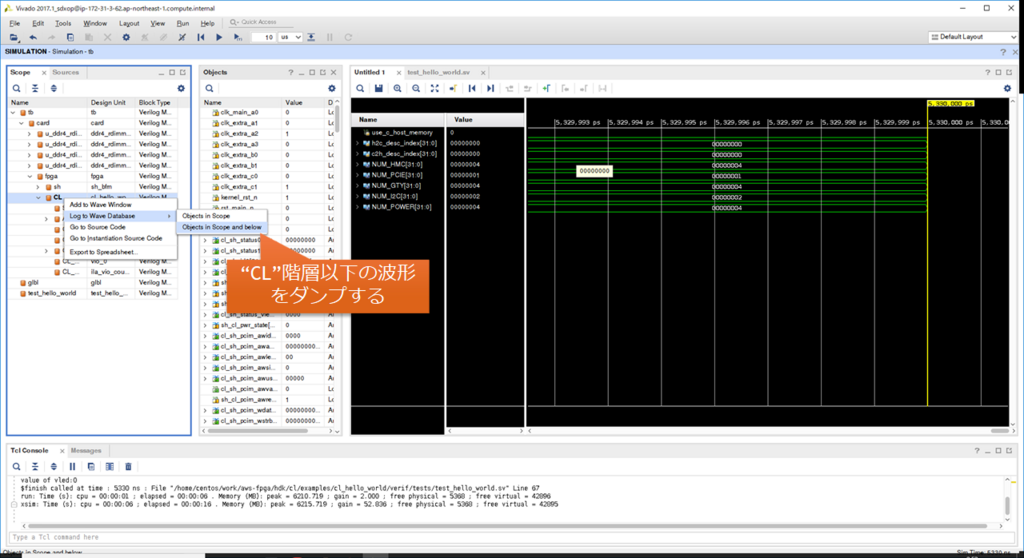Switch to the test_hello_world.sv tab
This screenshot has width=1024, height=558.
tap(438, 73)
